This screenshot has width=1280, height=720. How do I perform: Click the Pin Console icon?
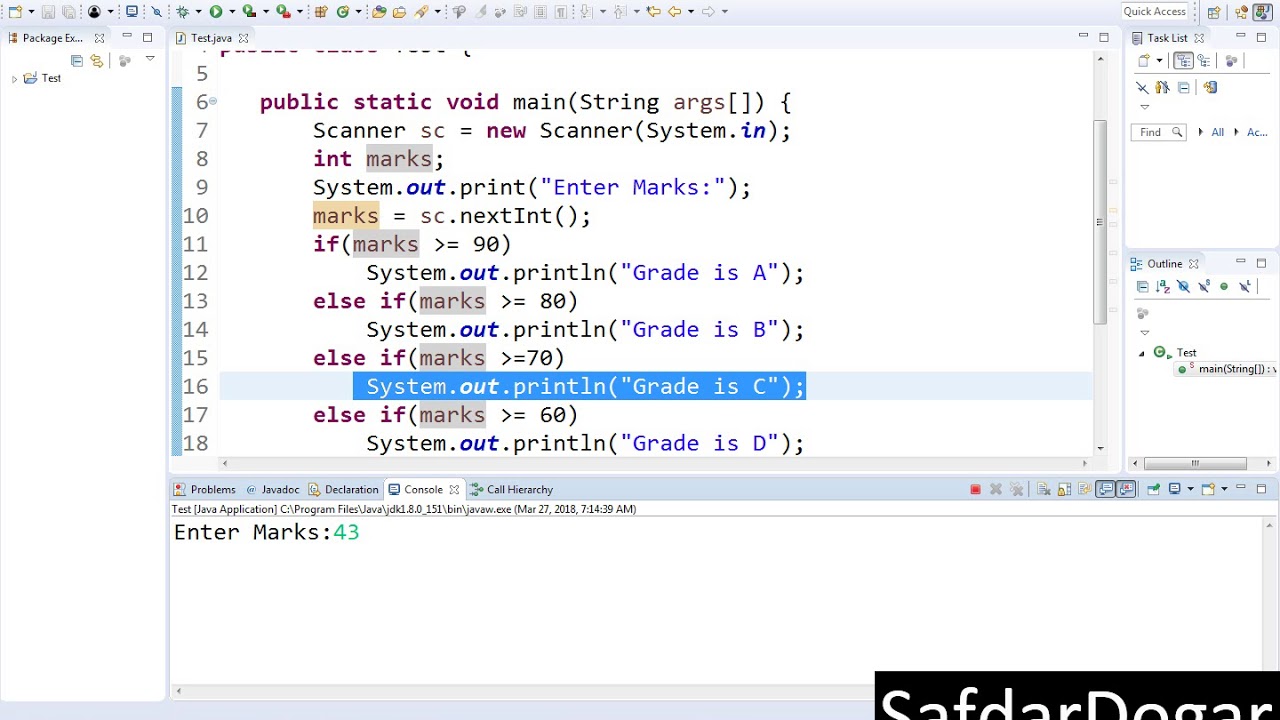click(1153, 489)
